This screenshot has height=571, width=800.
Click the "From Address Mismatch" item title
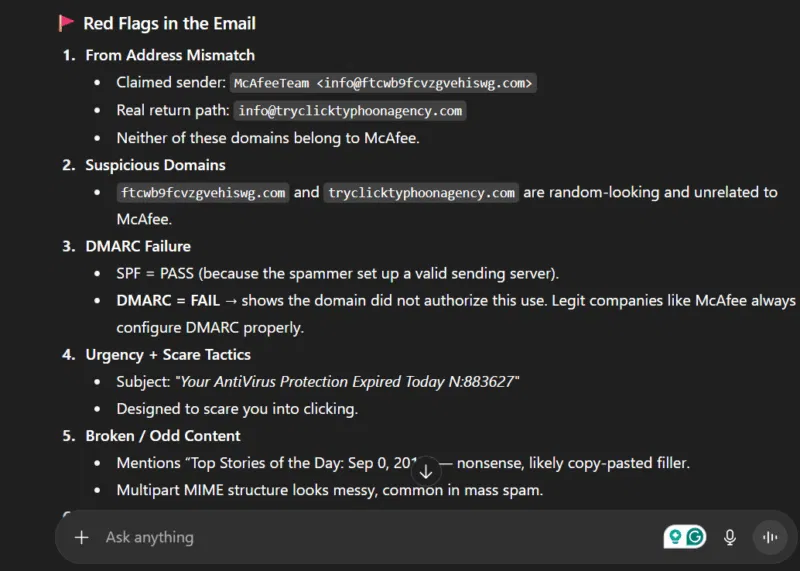[x=170, y=55]
